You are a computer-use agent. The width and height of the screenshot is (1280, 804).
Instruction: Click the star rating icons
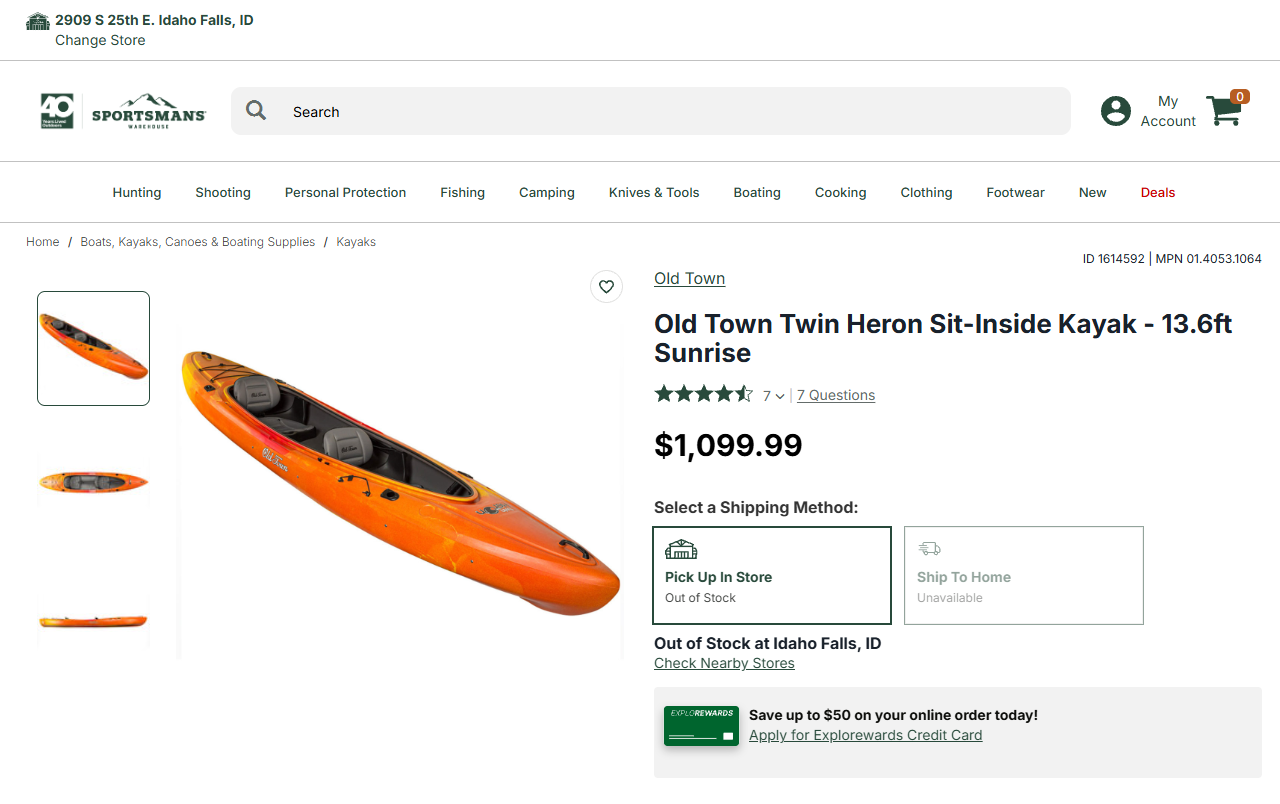click(x=704, y=394)
